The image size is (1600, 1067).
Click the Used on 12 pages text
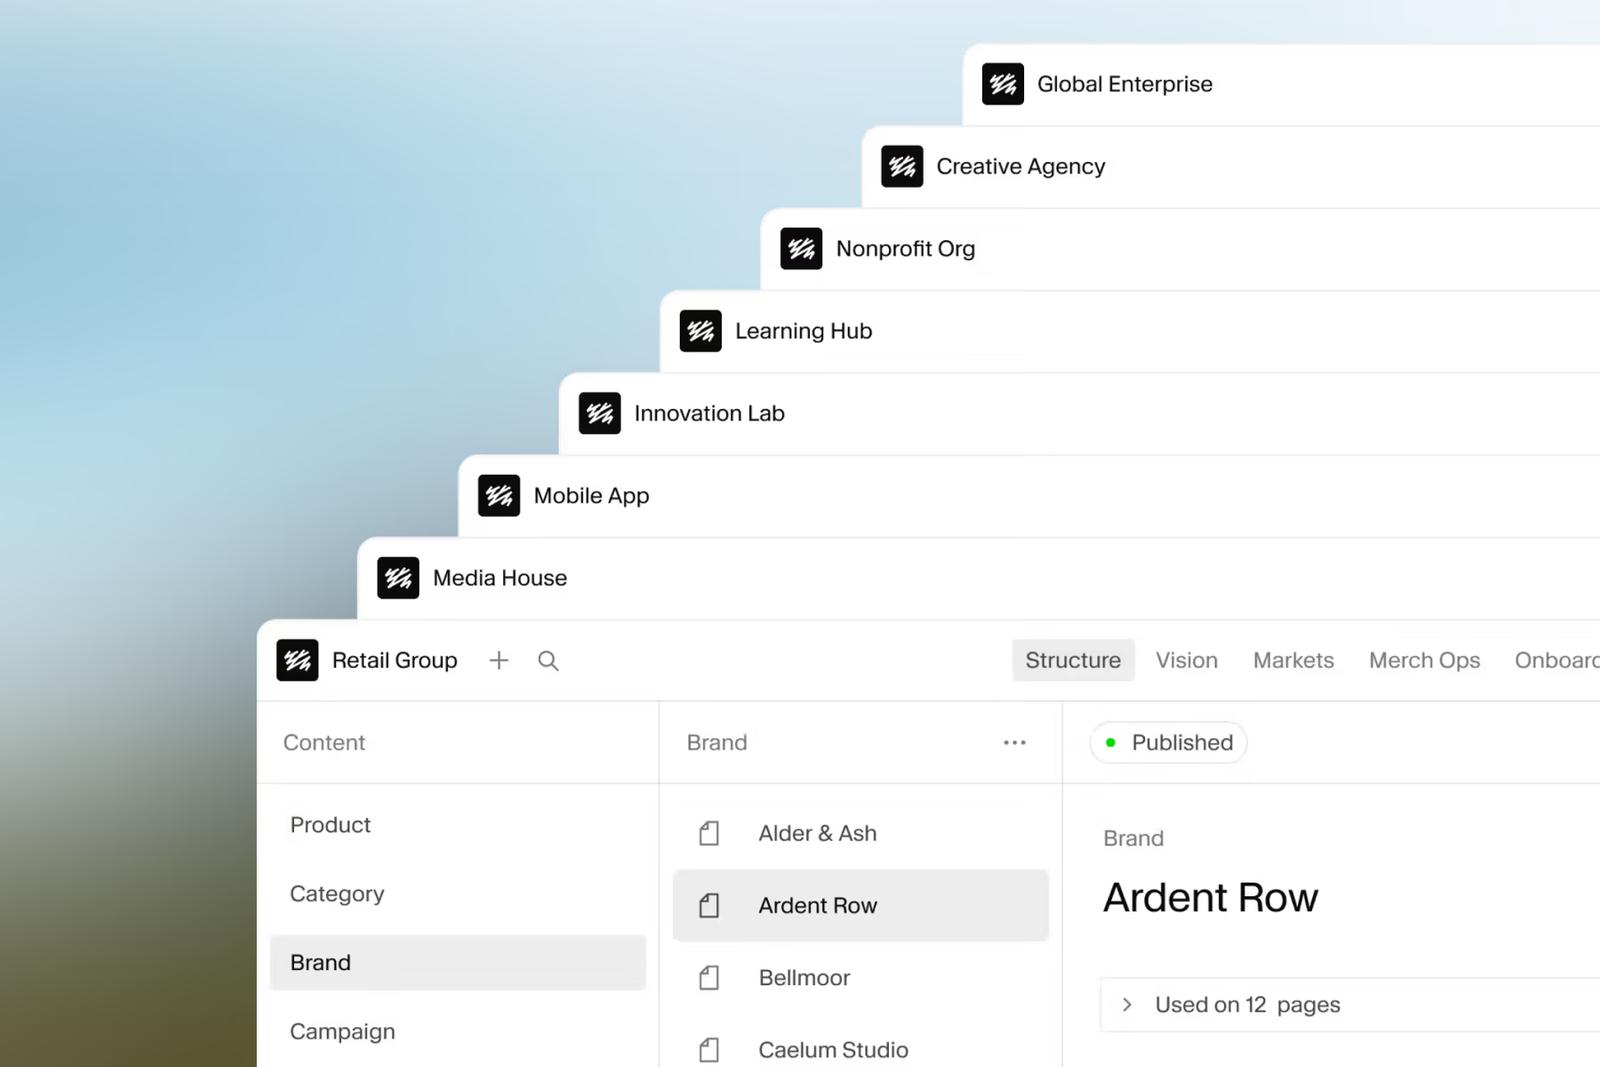[1247, 1004]
